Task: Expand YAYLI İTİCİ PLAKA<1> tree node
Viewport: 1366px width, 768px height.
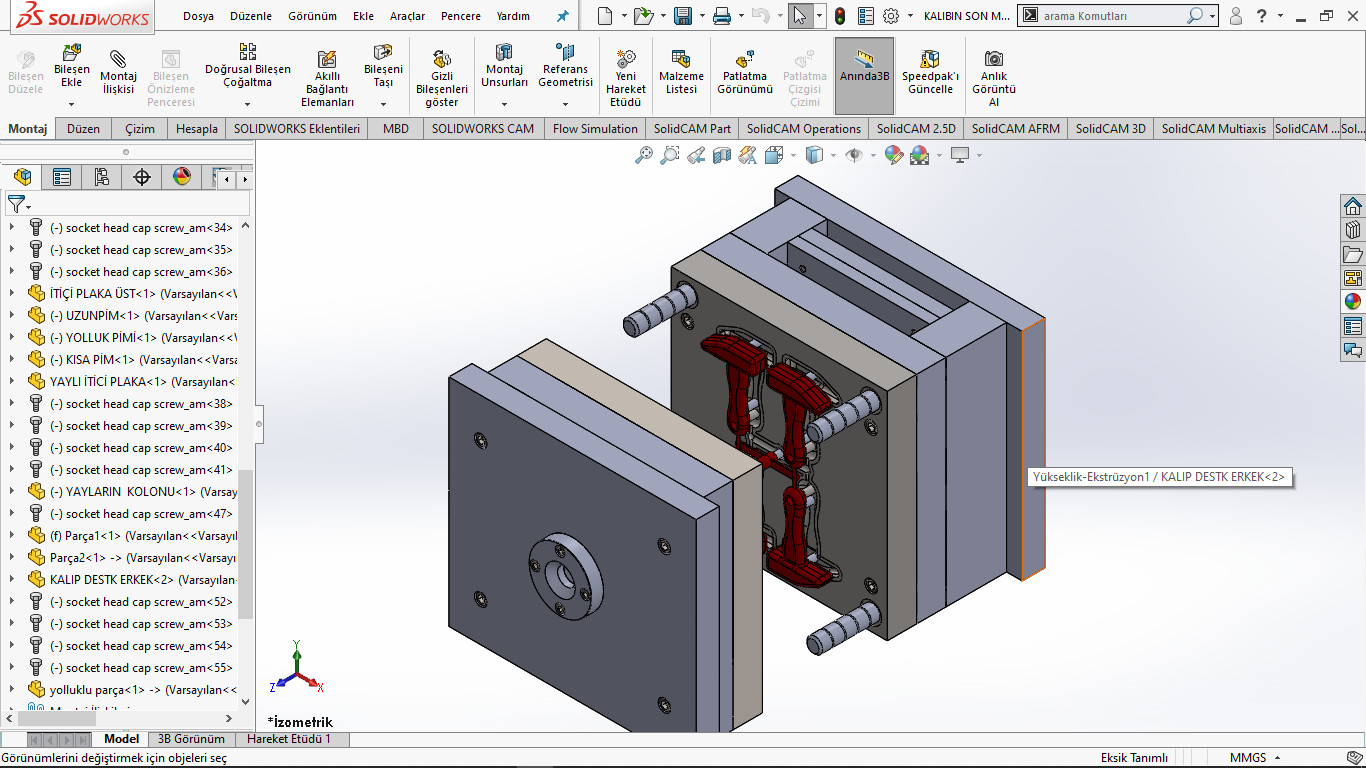Action: coord(12,382)
